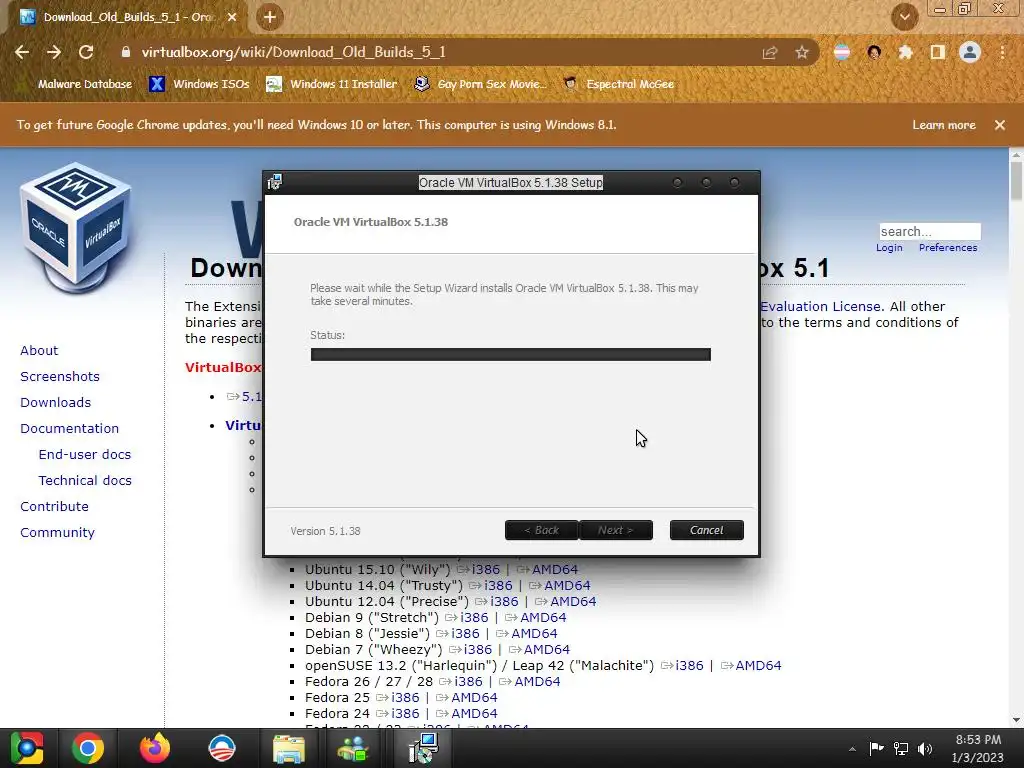Viewport: 1024px width, 768px height.
Task: Open the extensions puzzle icon
Action: pyautogui.click(x=905, y=52)
